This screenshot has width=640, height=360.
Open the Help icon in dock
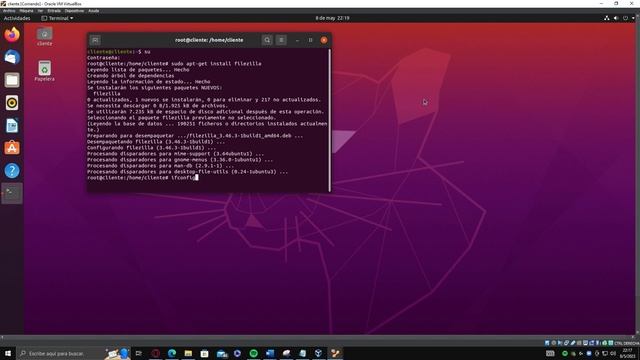pyautogui.click(x=12, y=171)
